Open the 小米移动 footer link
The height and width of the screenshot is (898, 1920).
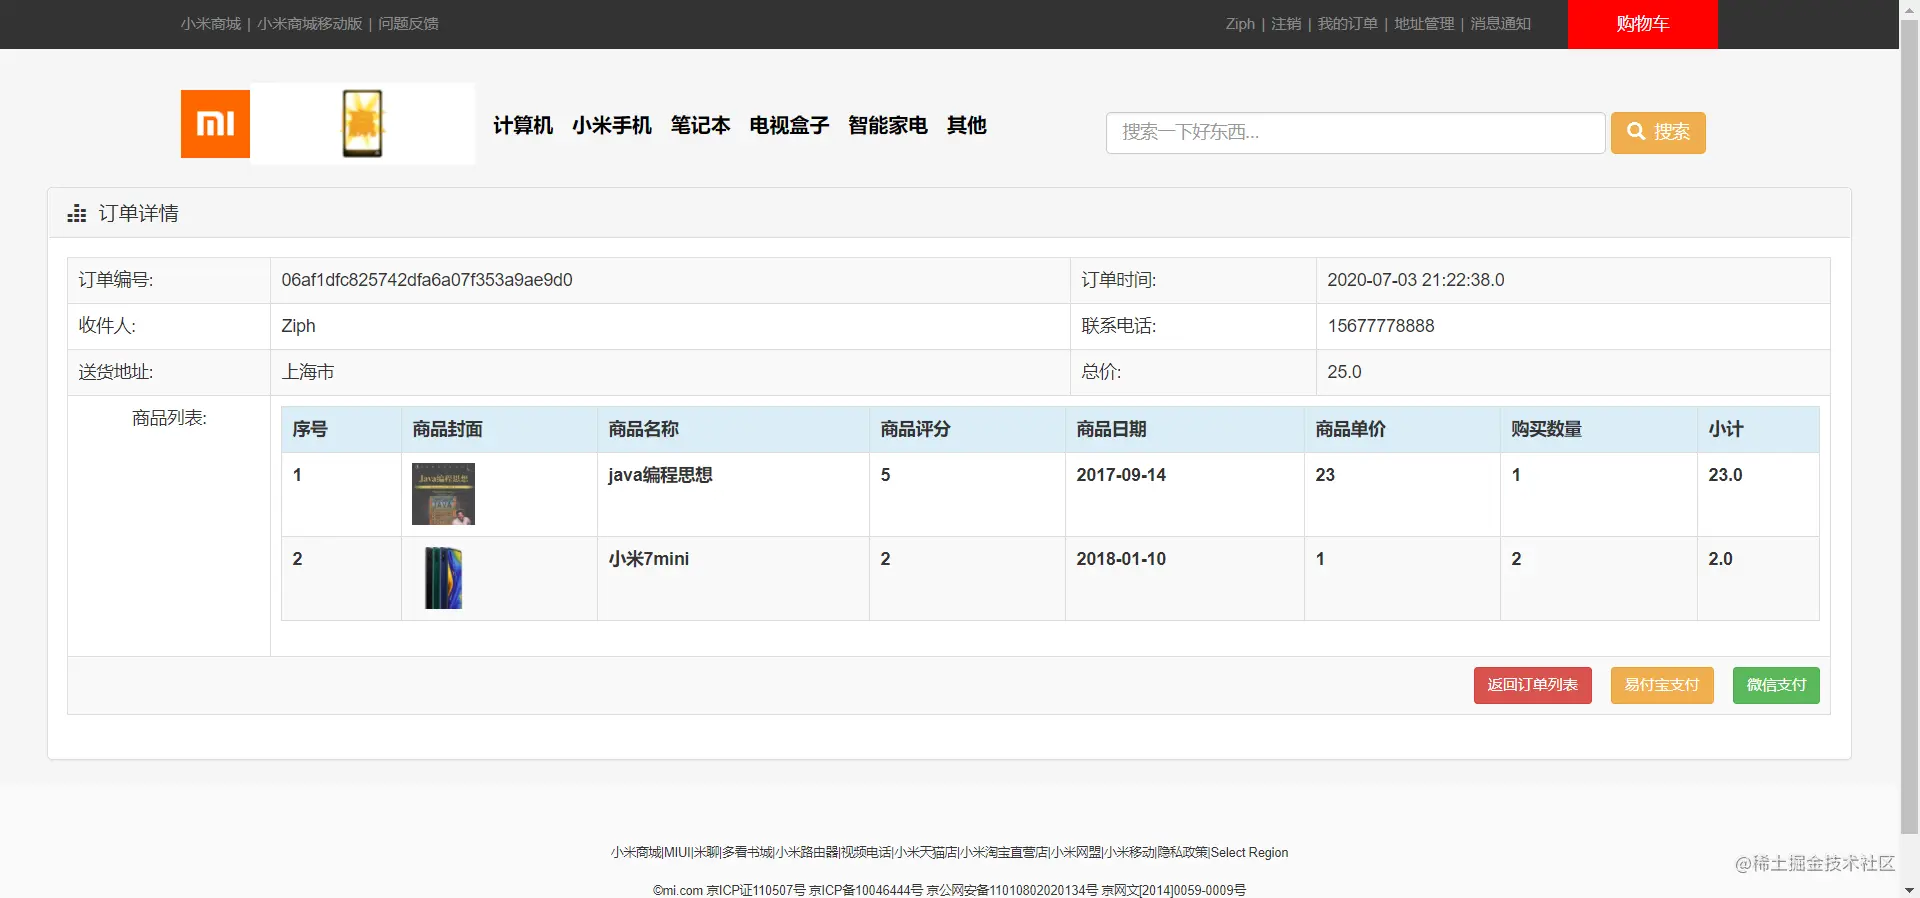coord(1130,853)
